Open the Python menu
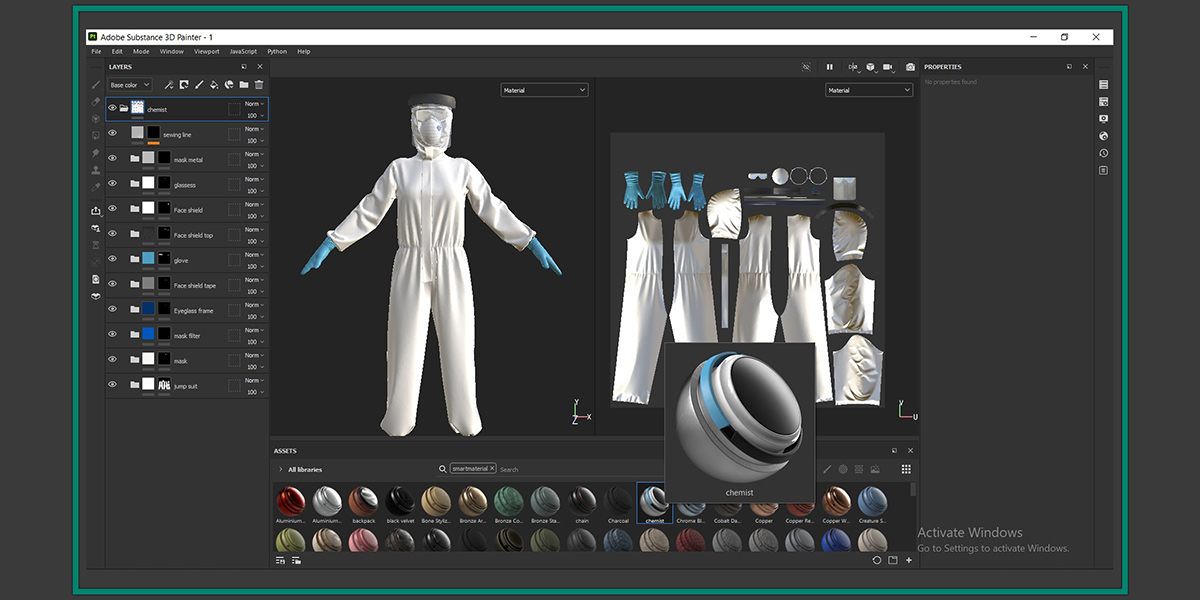This screenshot has height=600, width=1200. (x=276, y=51)
